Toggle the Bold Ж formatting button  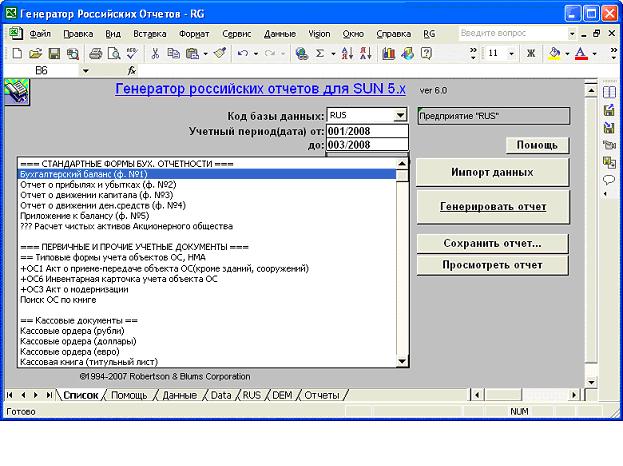531,53
